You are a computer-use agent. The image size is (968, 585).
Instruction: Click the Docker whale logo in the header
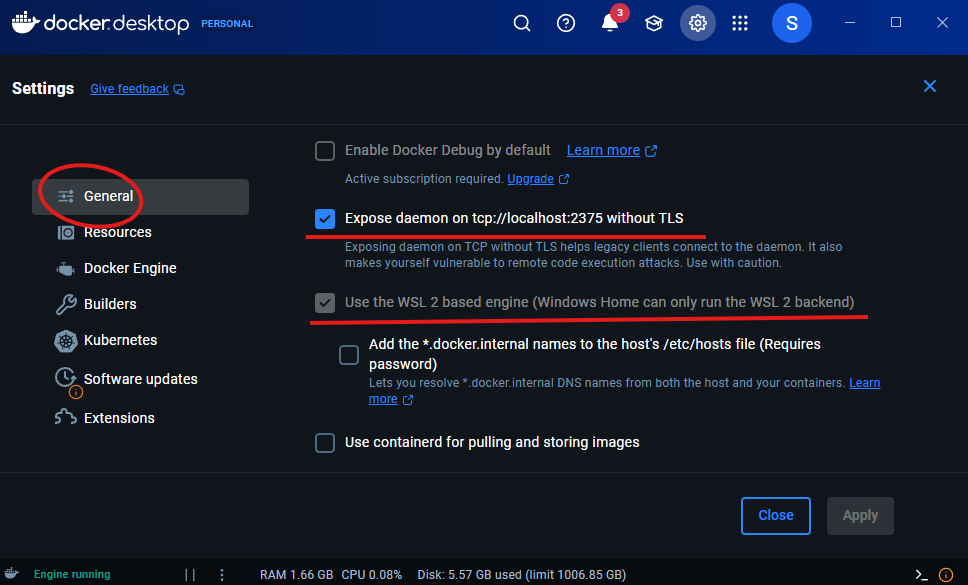click(x=26, y=22)
